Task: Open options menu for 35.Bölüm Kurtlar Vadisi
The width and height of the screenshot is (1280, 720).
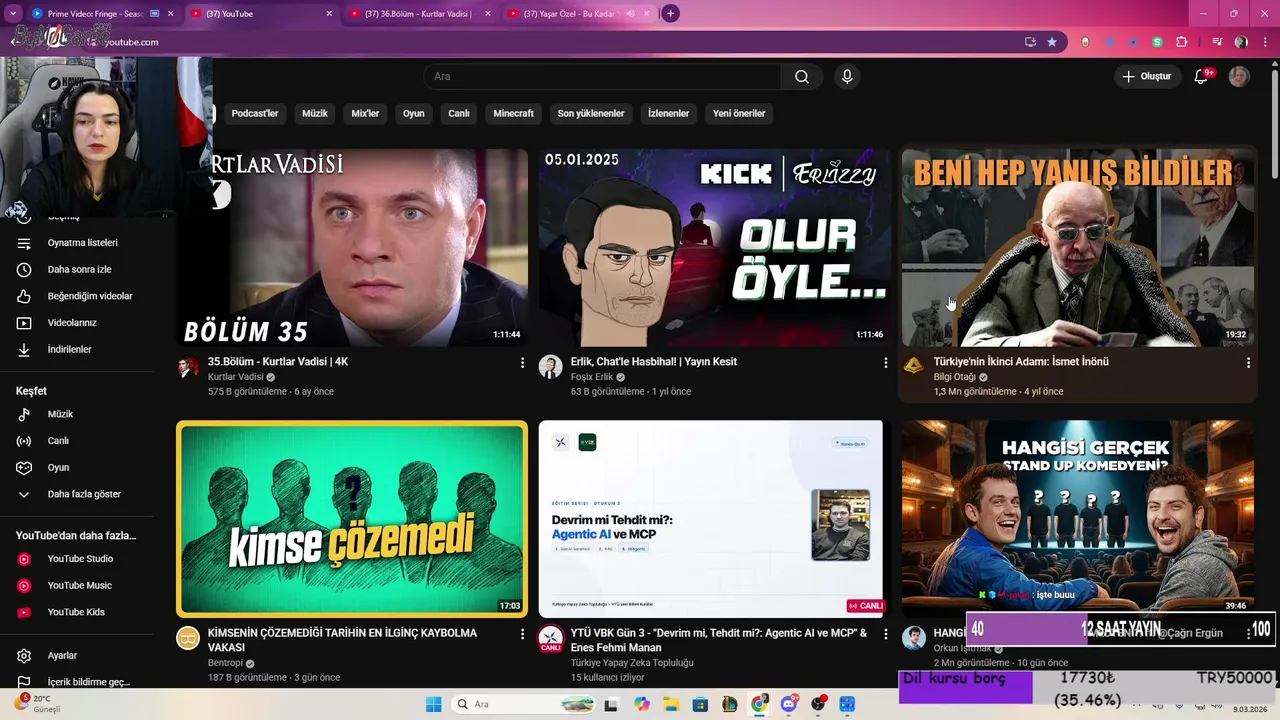Action: click(x=522, y=363)
